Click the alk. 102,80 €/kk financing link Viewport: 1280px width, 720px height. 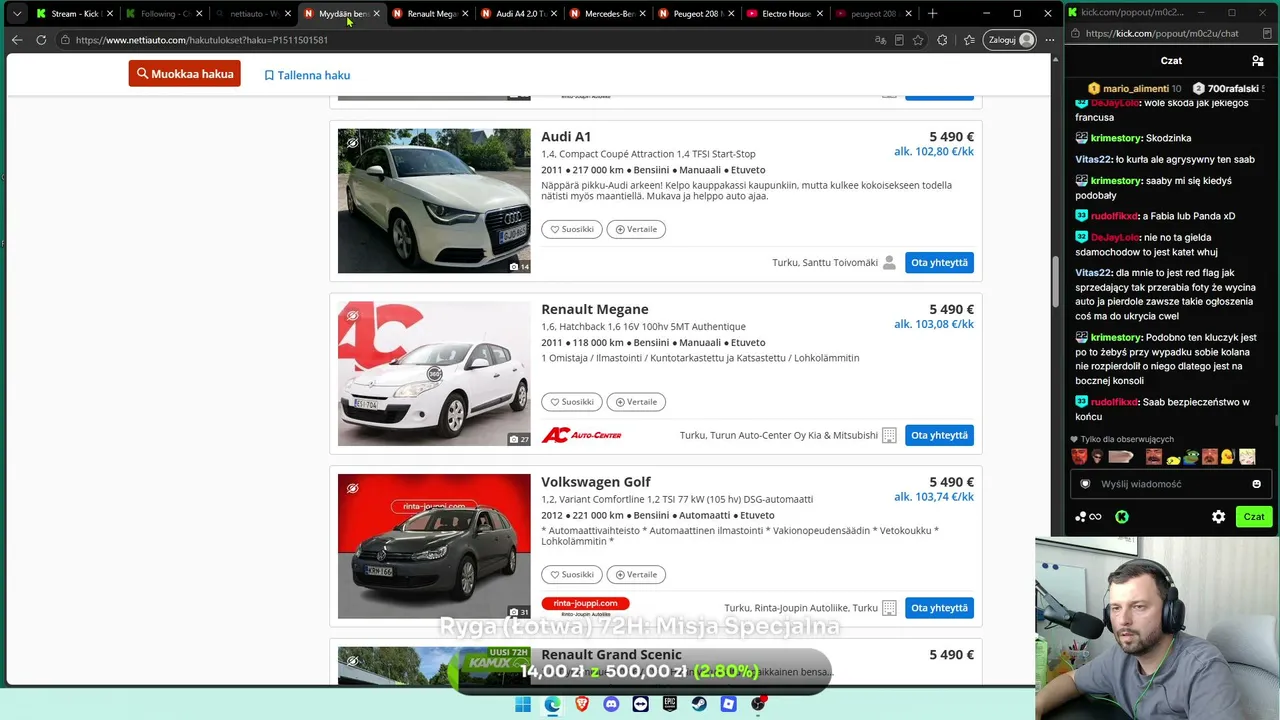[934, 152]
